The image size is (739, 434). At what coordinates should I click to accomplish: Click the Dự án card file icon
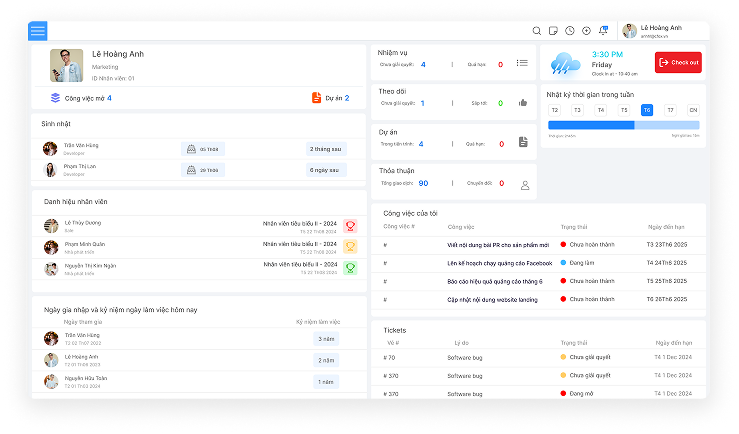point(523,142)
